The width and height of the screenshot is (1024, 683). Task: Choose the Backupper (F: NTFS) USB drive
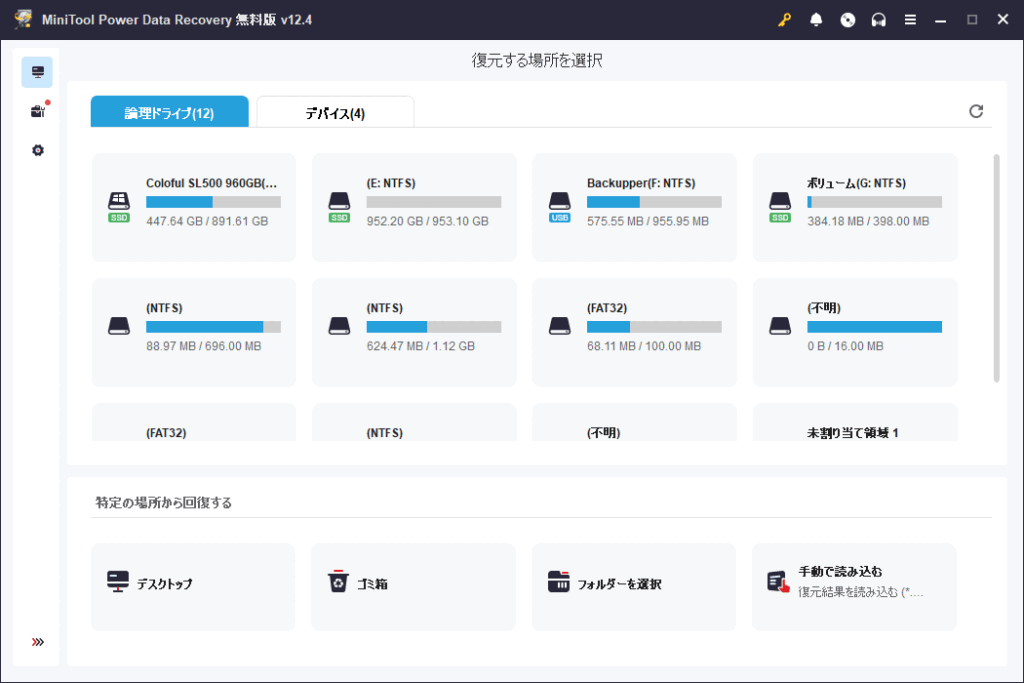pos(634,207)
